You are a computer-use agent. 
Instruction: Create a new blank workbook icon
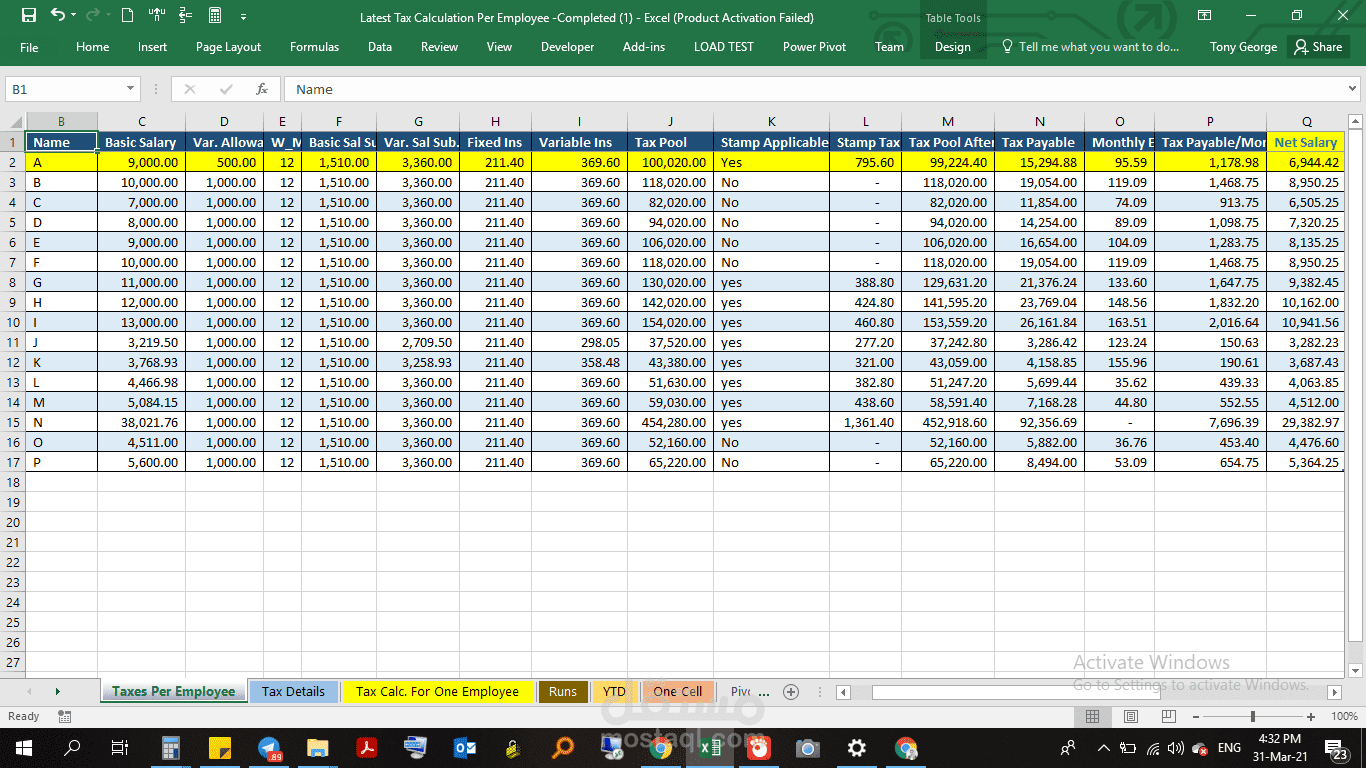127,15
